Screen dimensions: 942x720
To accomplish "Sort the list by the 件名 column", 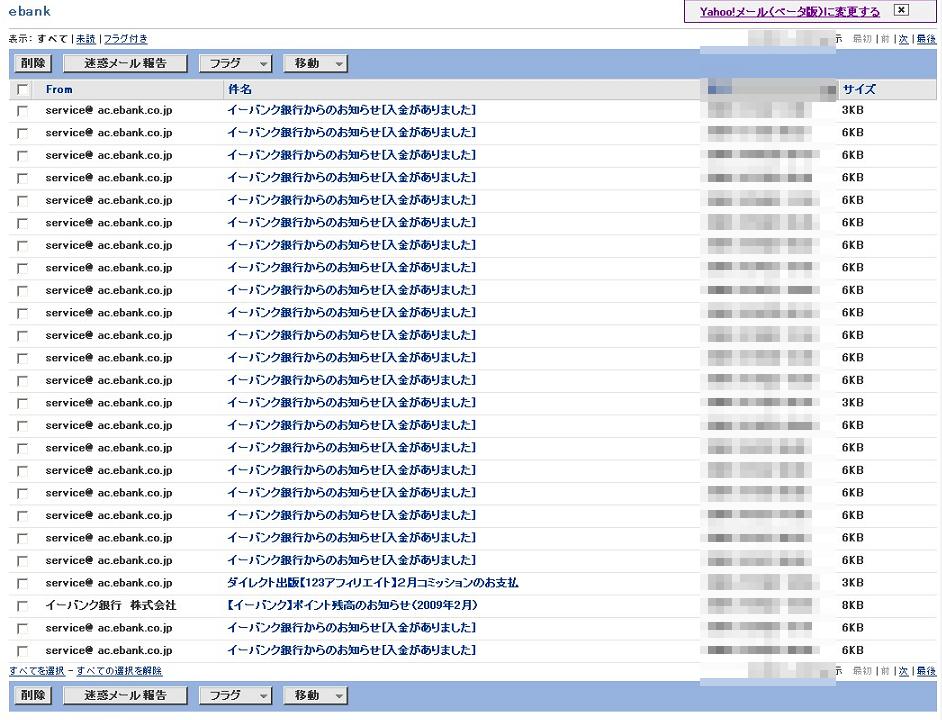I will click(x=240, y=89).
